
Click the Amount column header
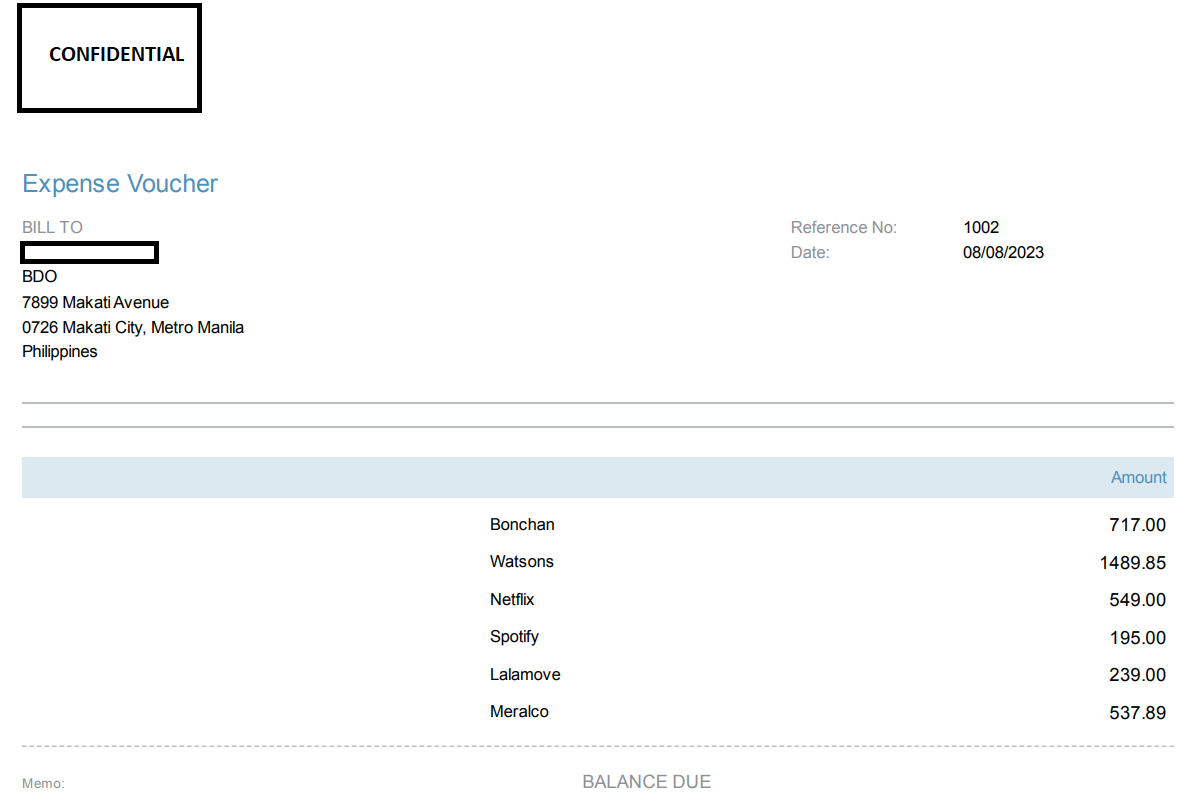[x=1139, y=478]
